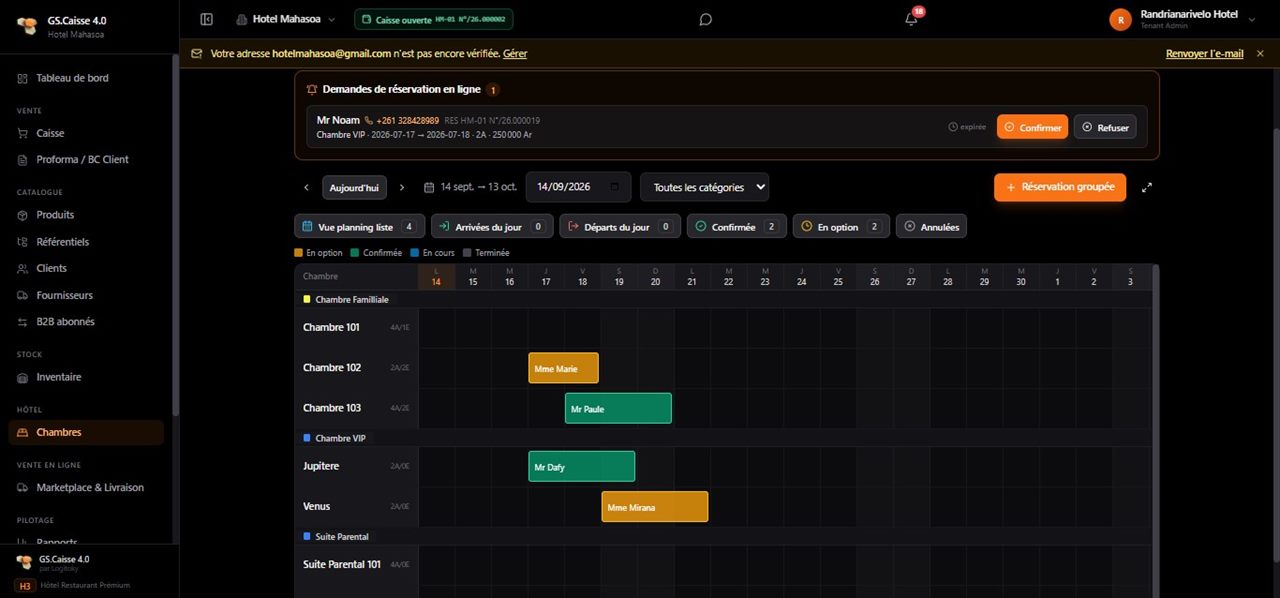Go to previous planning period arrow
Image resolution: width=1280 pixels, height=598 pixels.
(x=307, y=187)
